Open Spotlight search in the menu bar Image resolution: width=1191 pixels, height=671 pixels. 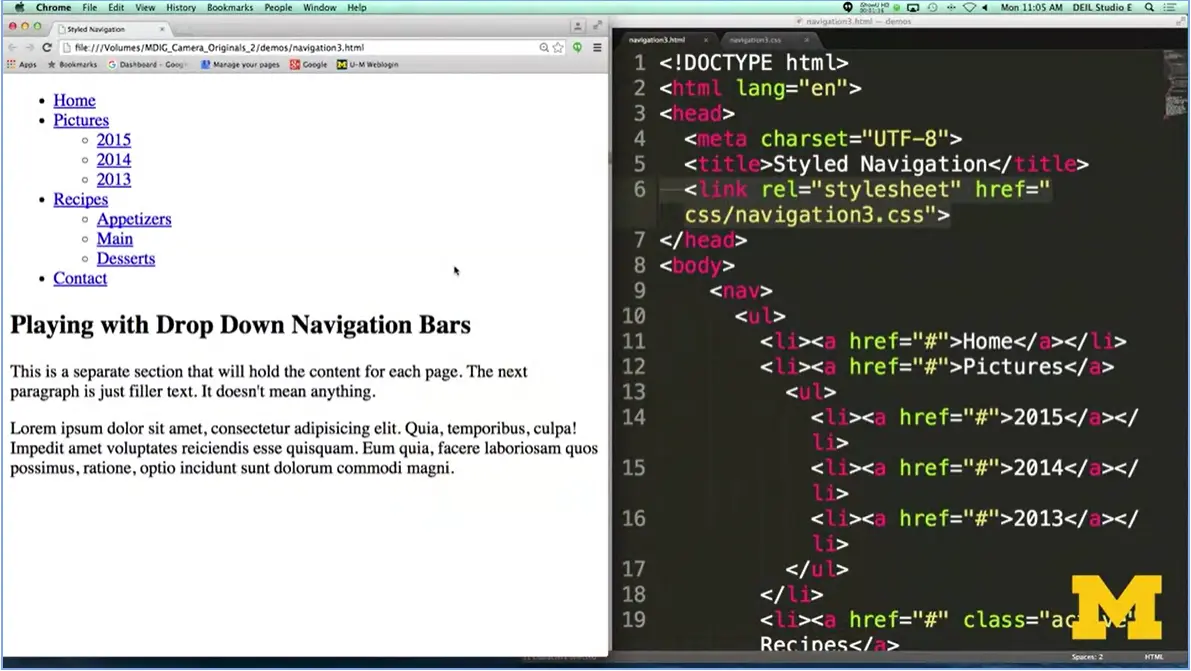[x=1148, y=7]
